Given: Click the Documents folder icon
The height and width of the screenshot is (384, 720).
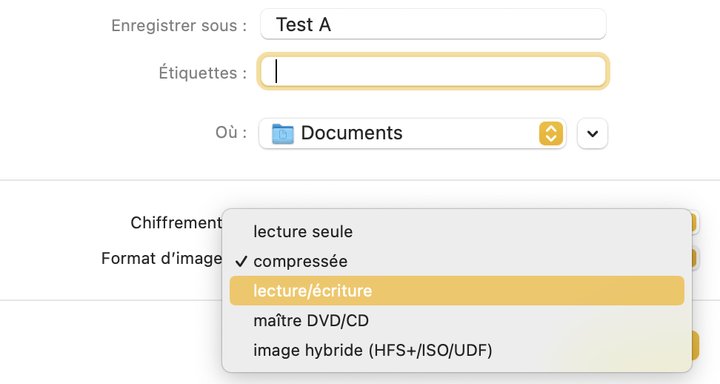Looking at the screenshot, I should tap(282, 134).
